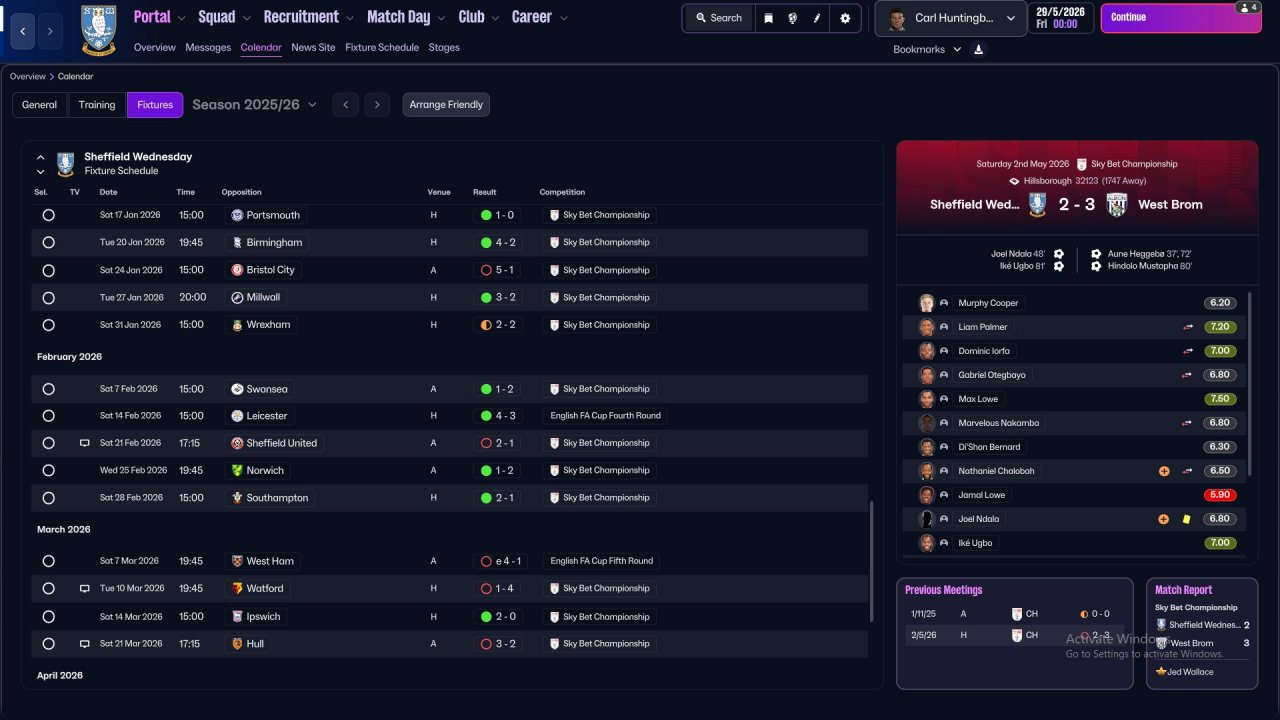Click the star icon beside Jed Wallace
The height and width of the screenshot is (720, 1280).
pos(1161,672)
